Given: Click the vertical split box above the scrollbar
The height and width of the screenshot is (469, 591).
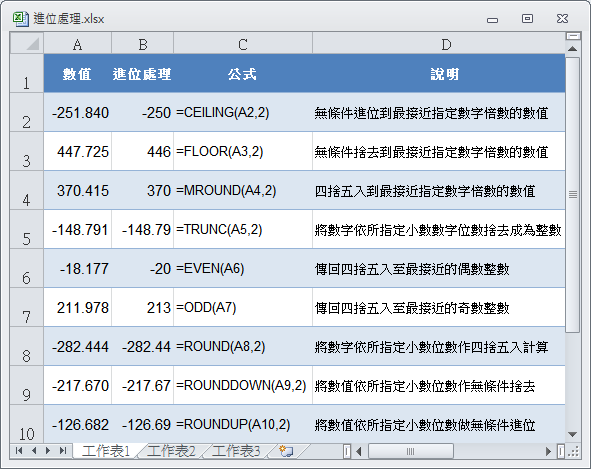Looking at the screenshot, I should pyautogui.click(x=573, y=36).
